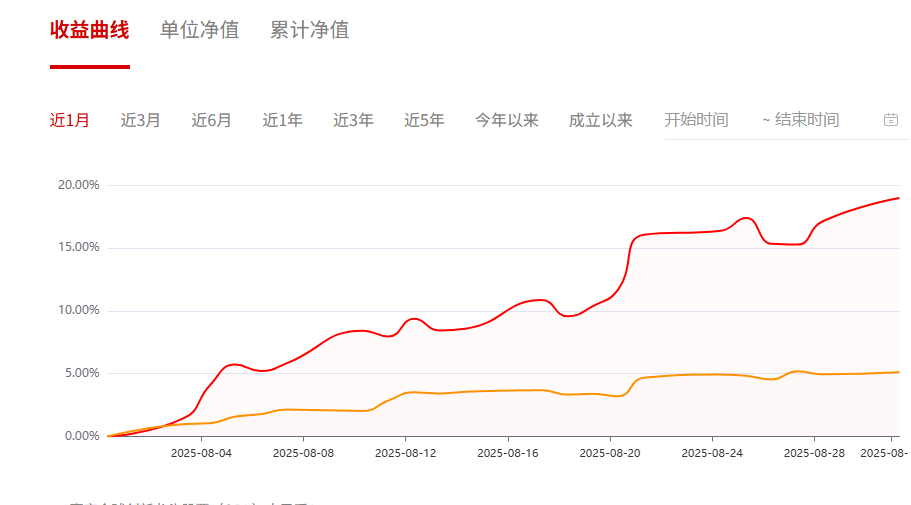
Task: Click the 20.00% y-axis label
Action: [79, 185]
